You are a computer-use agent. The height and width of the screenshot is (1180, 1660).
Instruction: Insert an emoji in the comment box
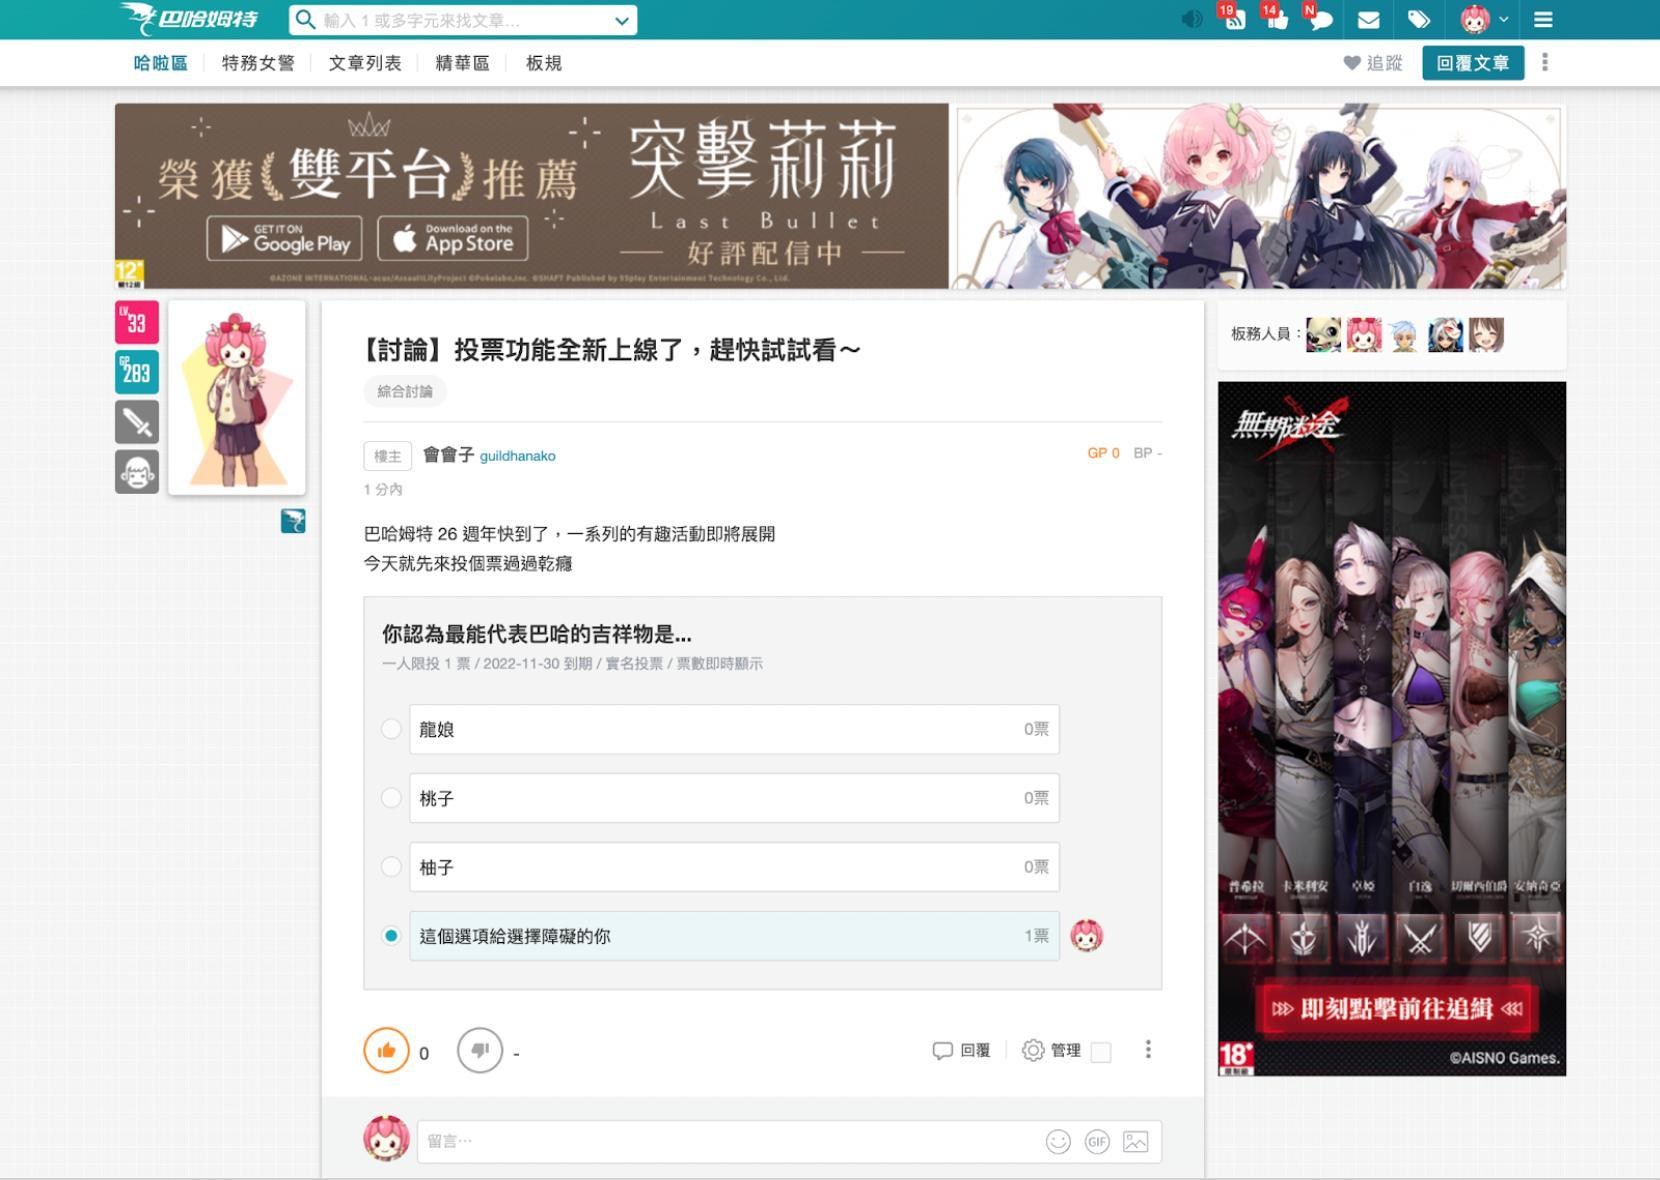point(1058,1140)
